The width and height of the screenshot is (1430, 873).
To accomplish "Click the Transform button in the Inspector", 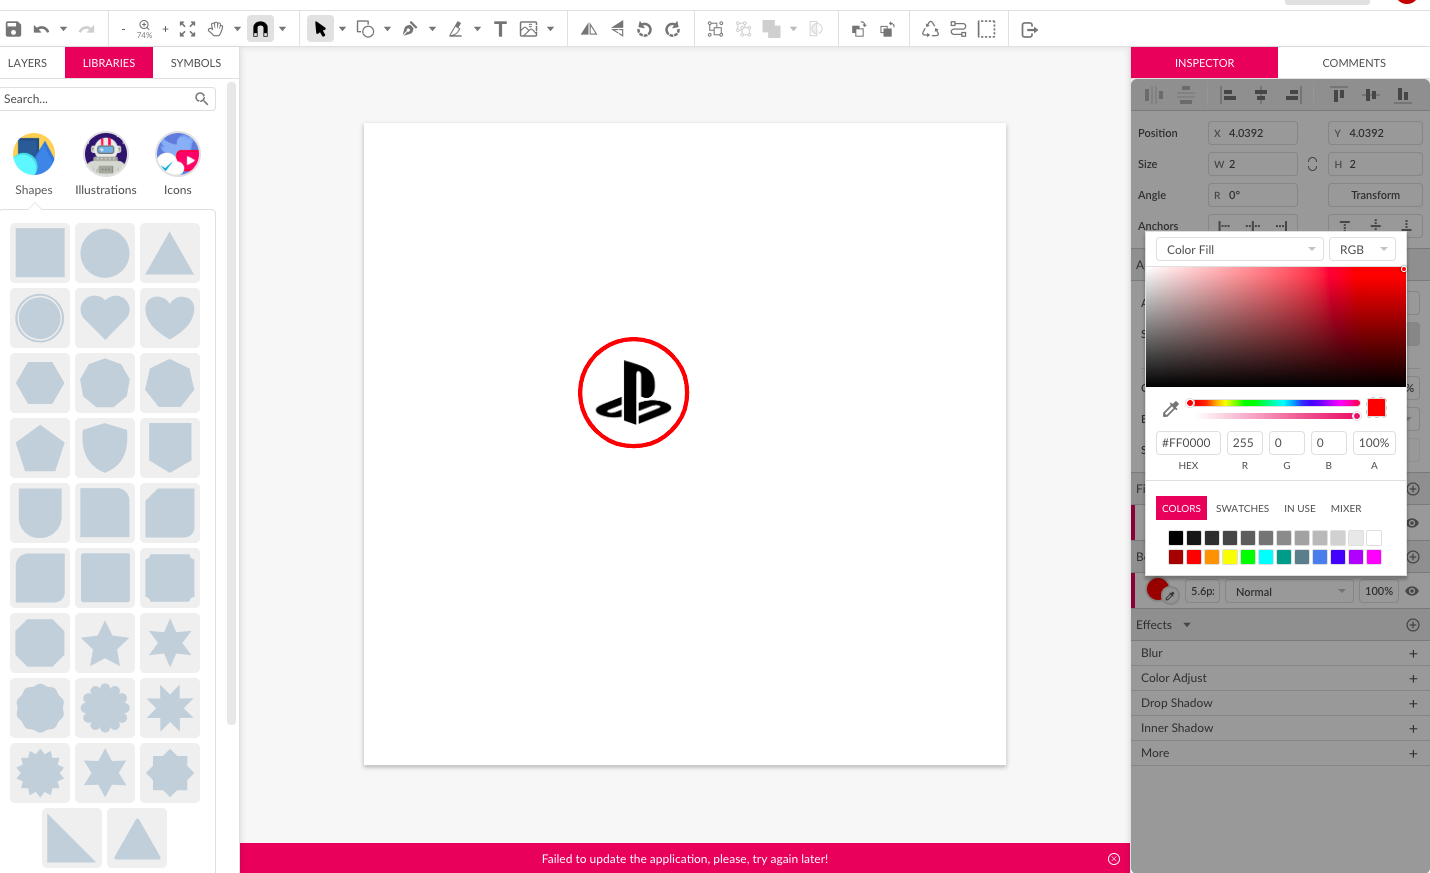I will [1374, 194].
